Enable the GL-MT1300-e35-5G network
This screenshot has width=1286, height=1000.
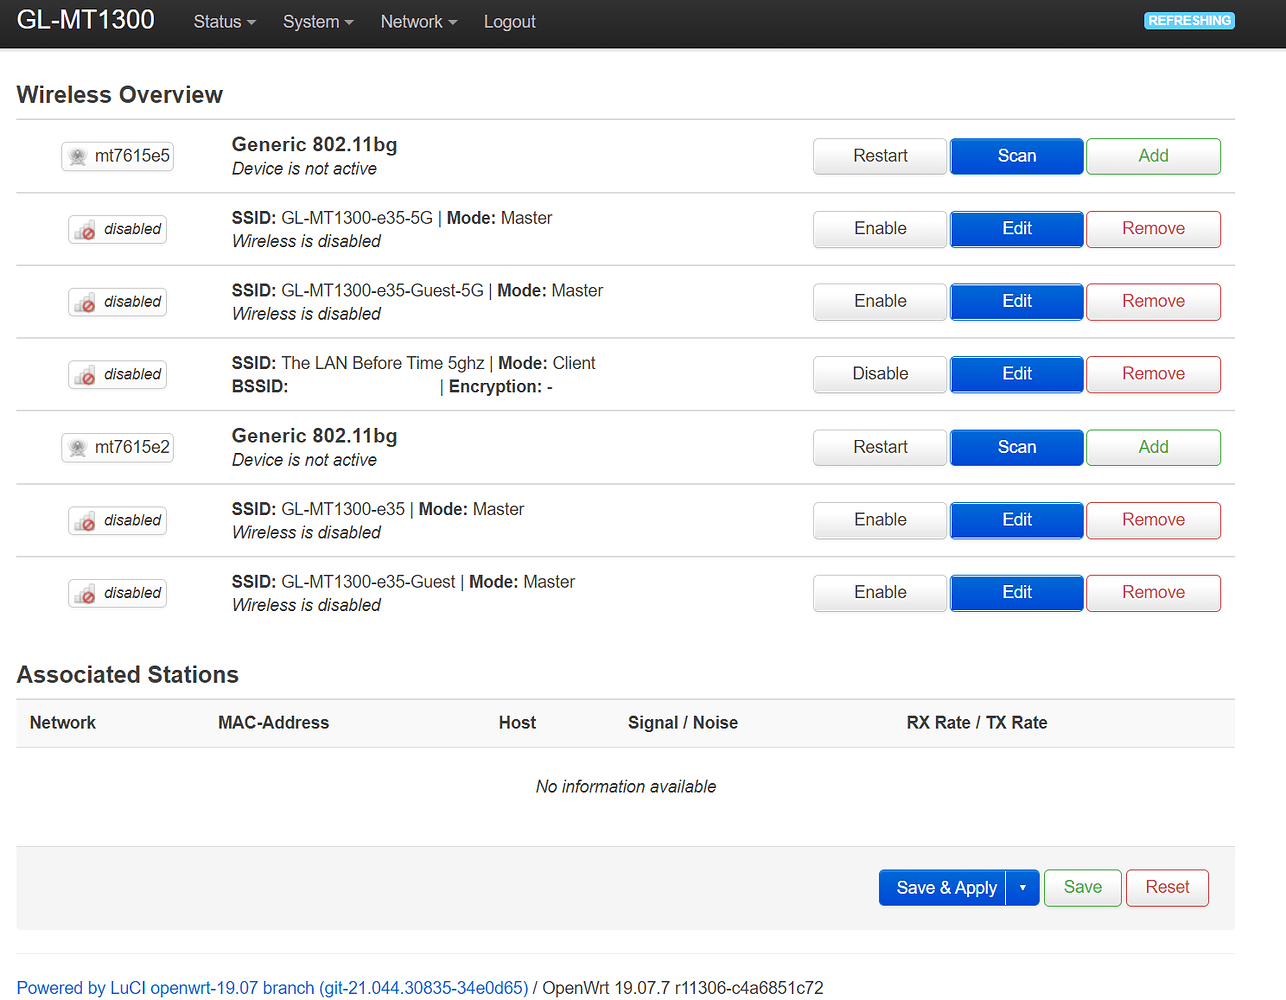(879, 229)
